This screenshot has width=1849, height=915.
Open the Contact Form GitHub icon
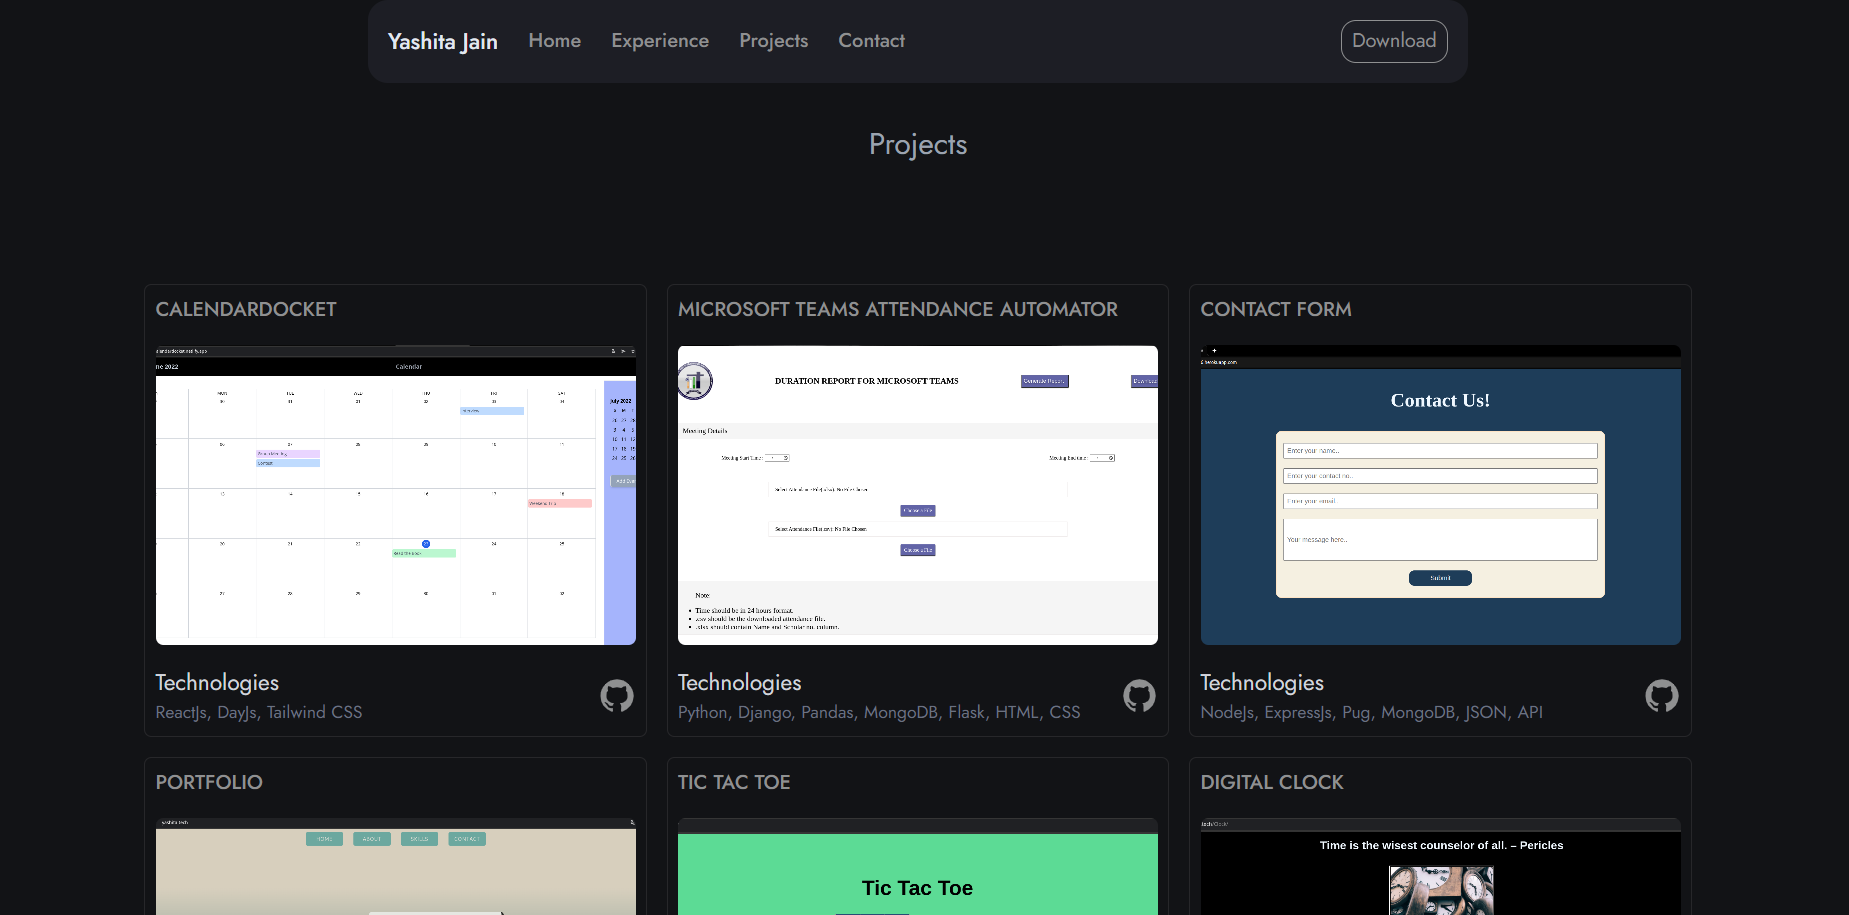pyautogui.click(x=1662, y=696)
